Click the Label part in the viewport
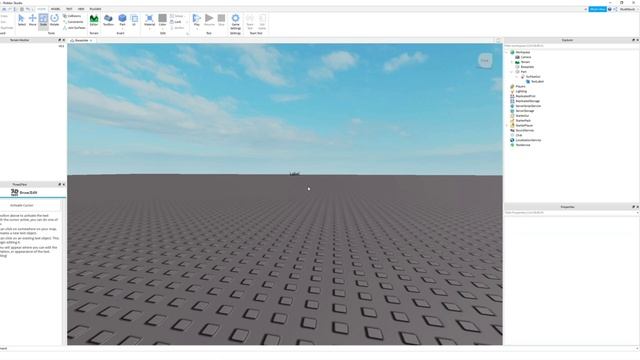This screenshot has width=640, height=360. (294, 174)
